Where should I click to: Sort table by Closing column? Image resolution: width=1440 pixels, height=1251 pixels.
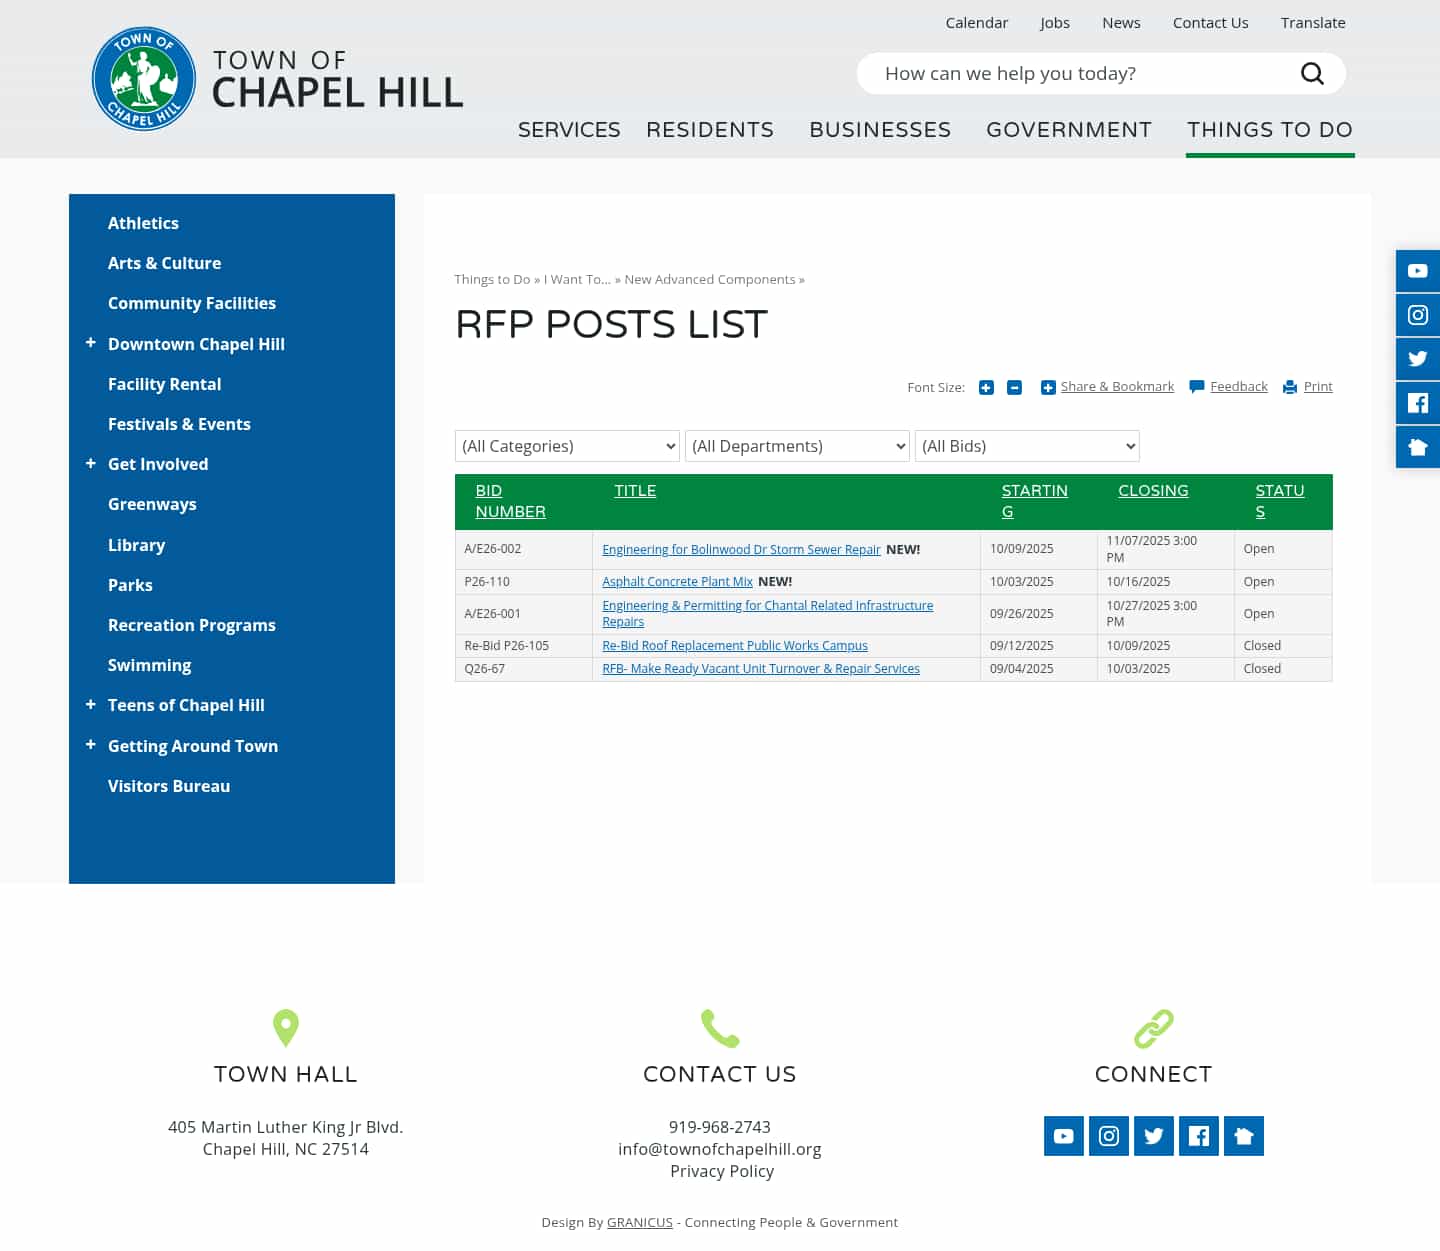click(x=1153, y=491)
